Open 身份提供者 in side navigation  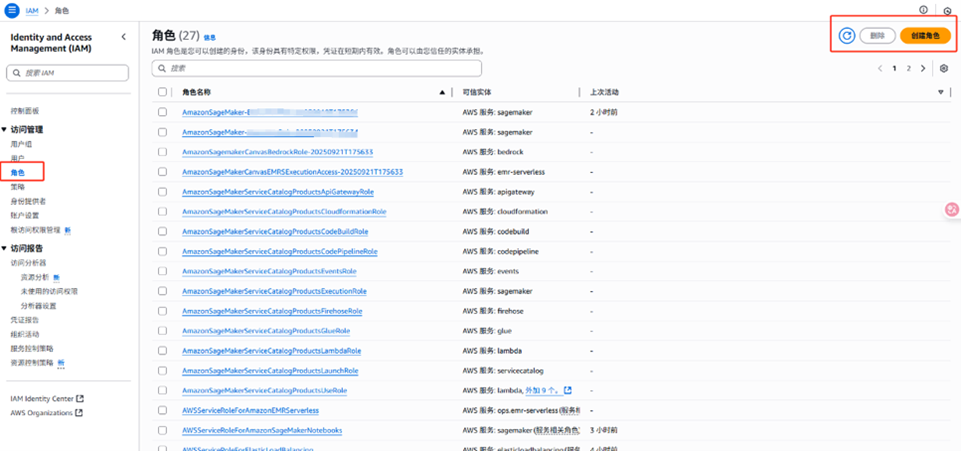(28, 201)
